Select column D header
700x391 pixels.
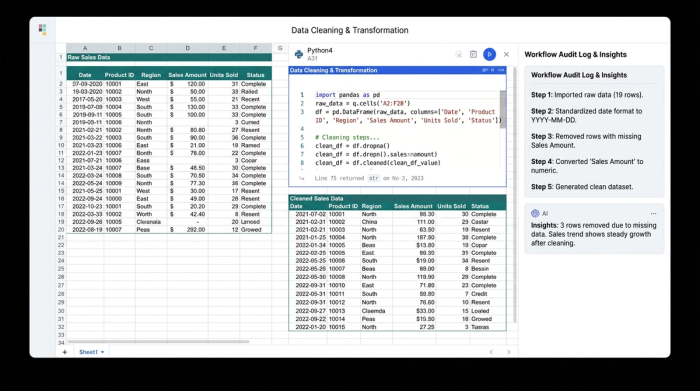pos(188,48)
